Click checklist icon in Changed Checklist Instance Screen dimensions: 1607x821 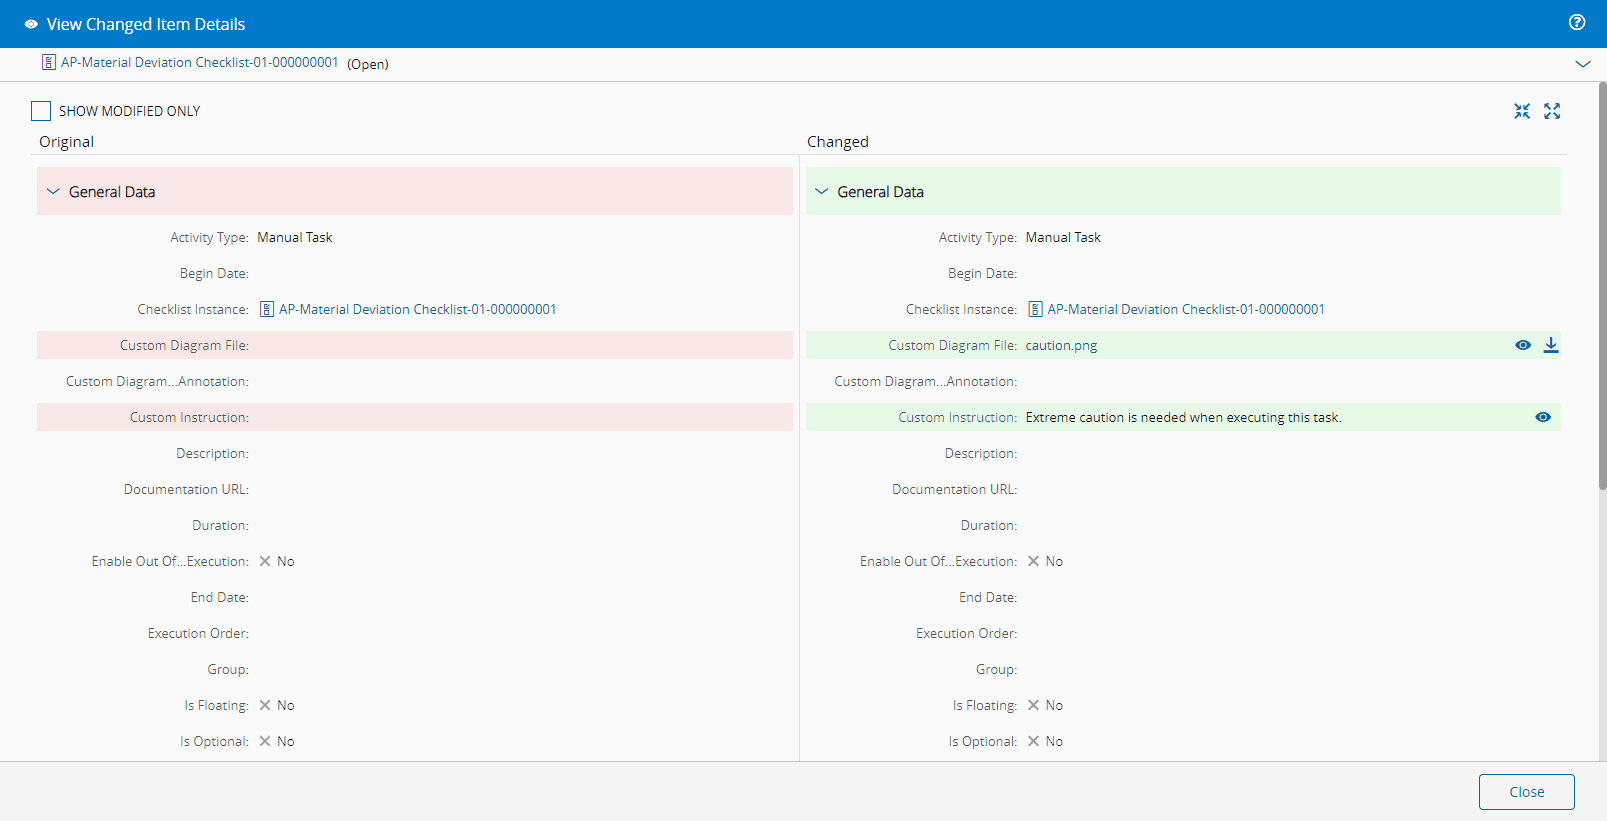pos(1036,309)
